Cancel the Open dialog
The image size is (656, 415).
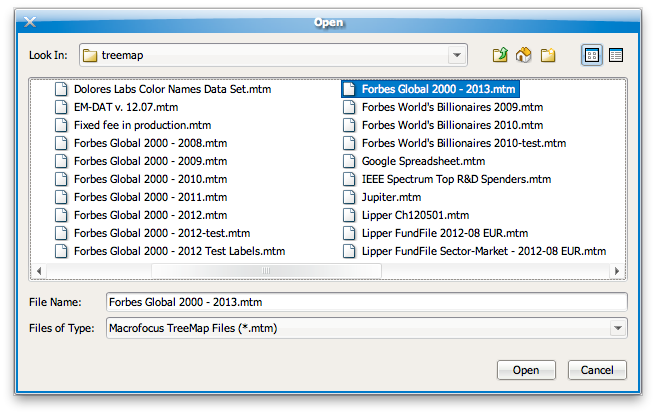[x=597, y=370]
